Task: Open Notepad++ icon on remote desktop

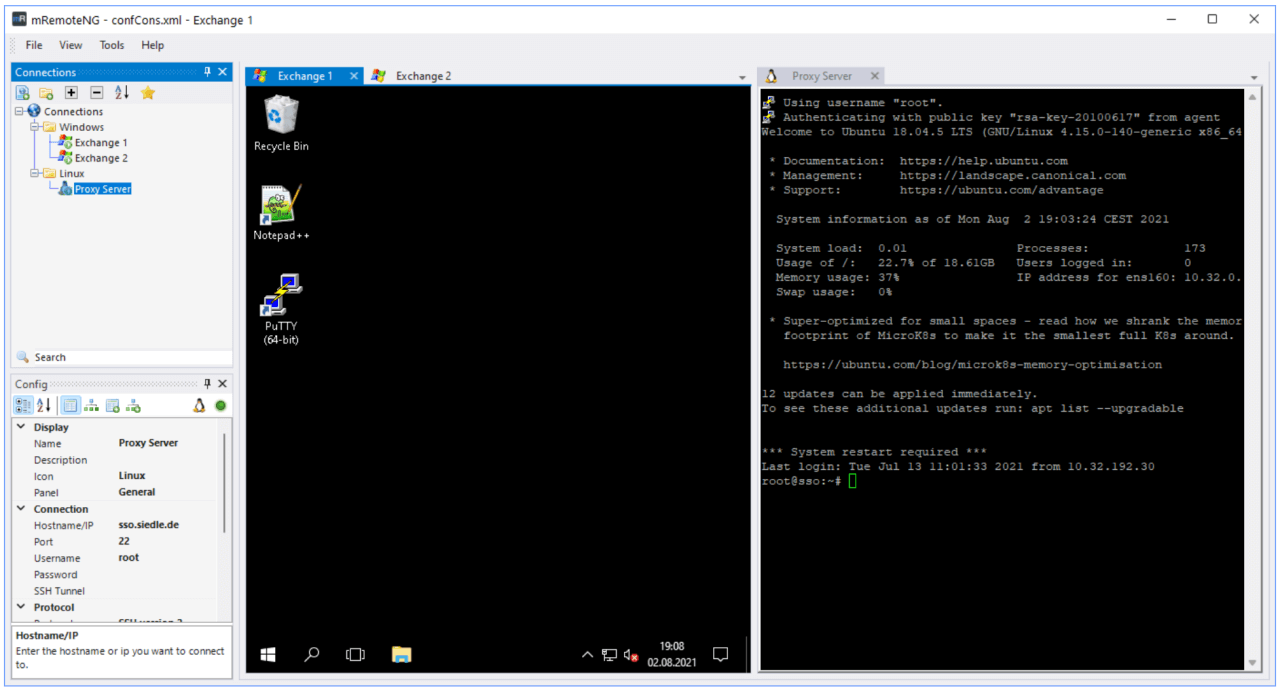Action: tap(281, 212)
